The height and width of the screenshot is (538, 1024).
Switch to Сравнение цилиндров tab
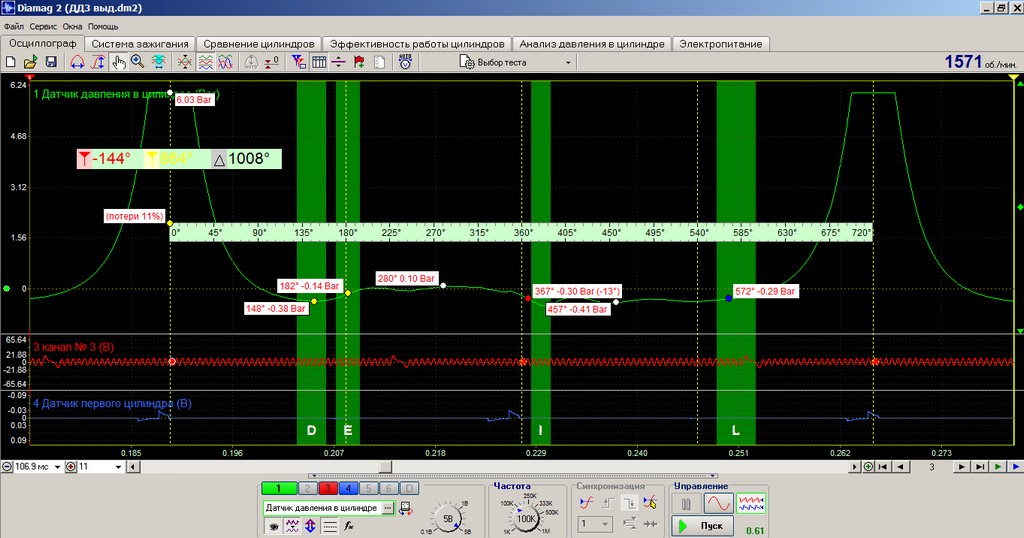tap(259, 44)
